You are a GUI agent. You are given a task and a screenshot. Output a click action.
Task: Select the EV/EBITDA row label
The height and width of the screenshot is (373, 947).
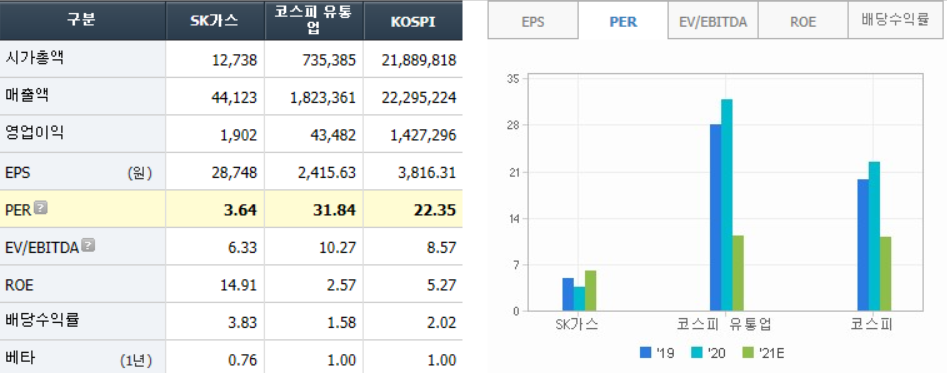tap(42, 247)
